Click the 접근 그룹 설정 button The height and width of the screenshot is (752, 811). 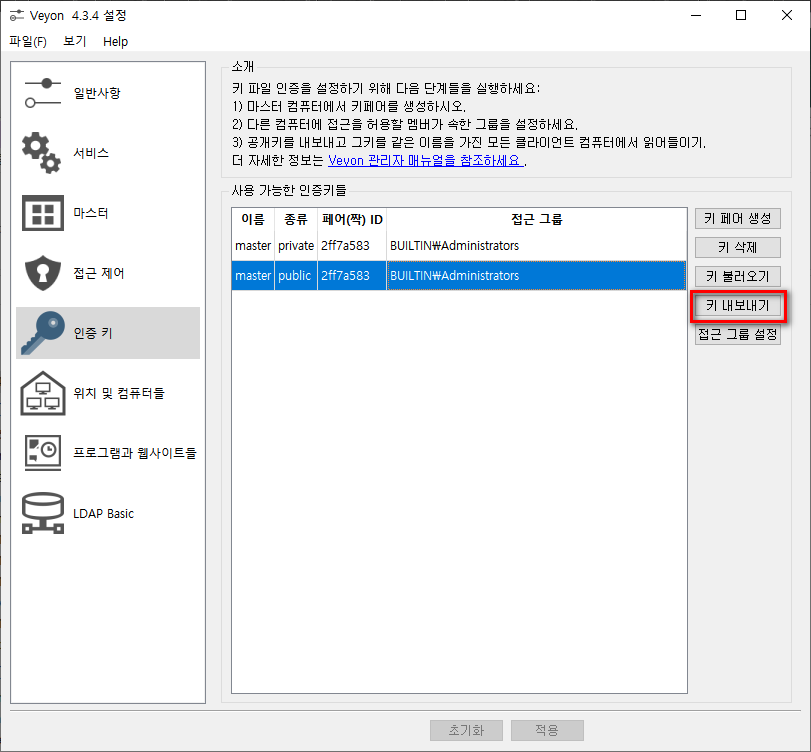click(x=738, y=335)
